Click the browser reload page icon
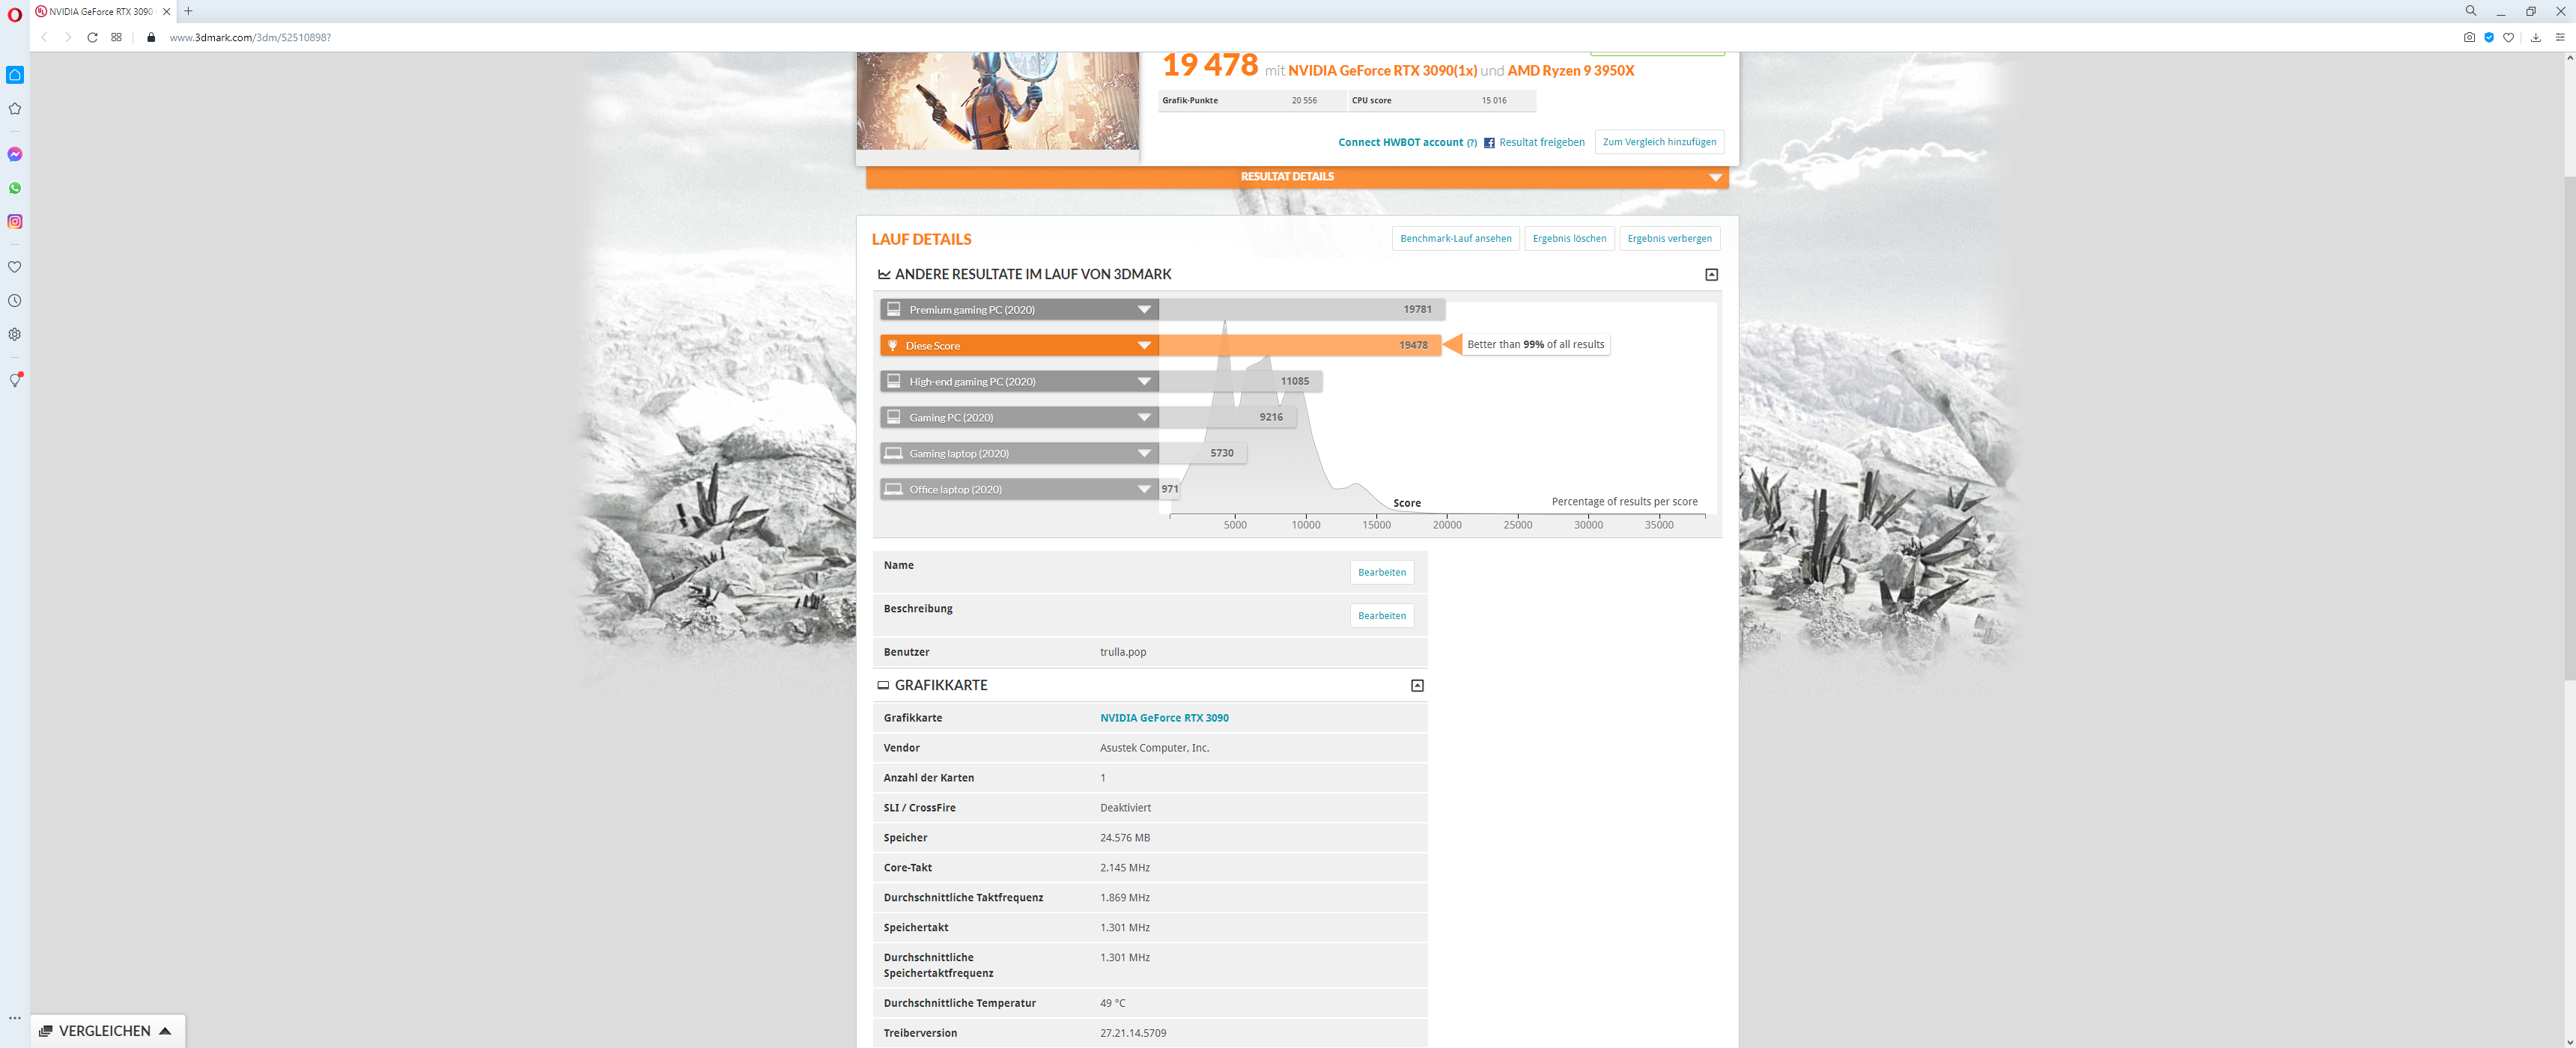This screenshot has width=2576, height=1048. point(92,38)
